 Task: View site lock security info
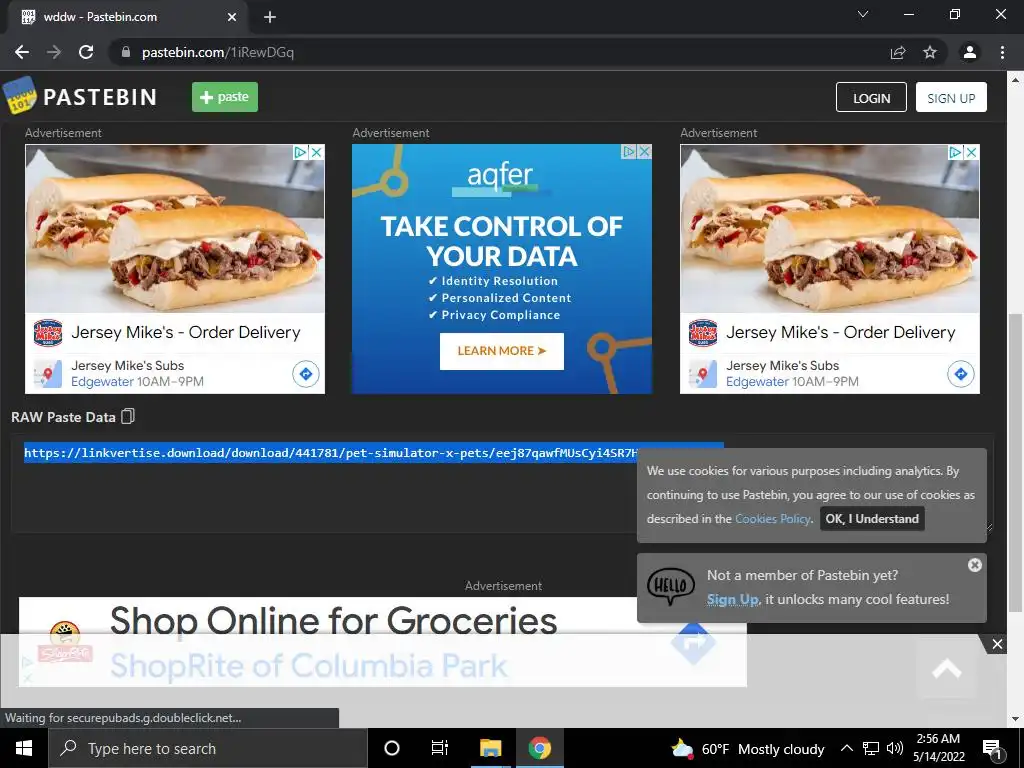tap(126, 52)
